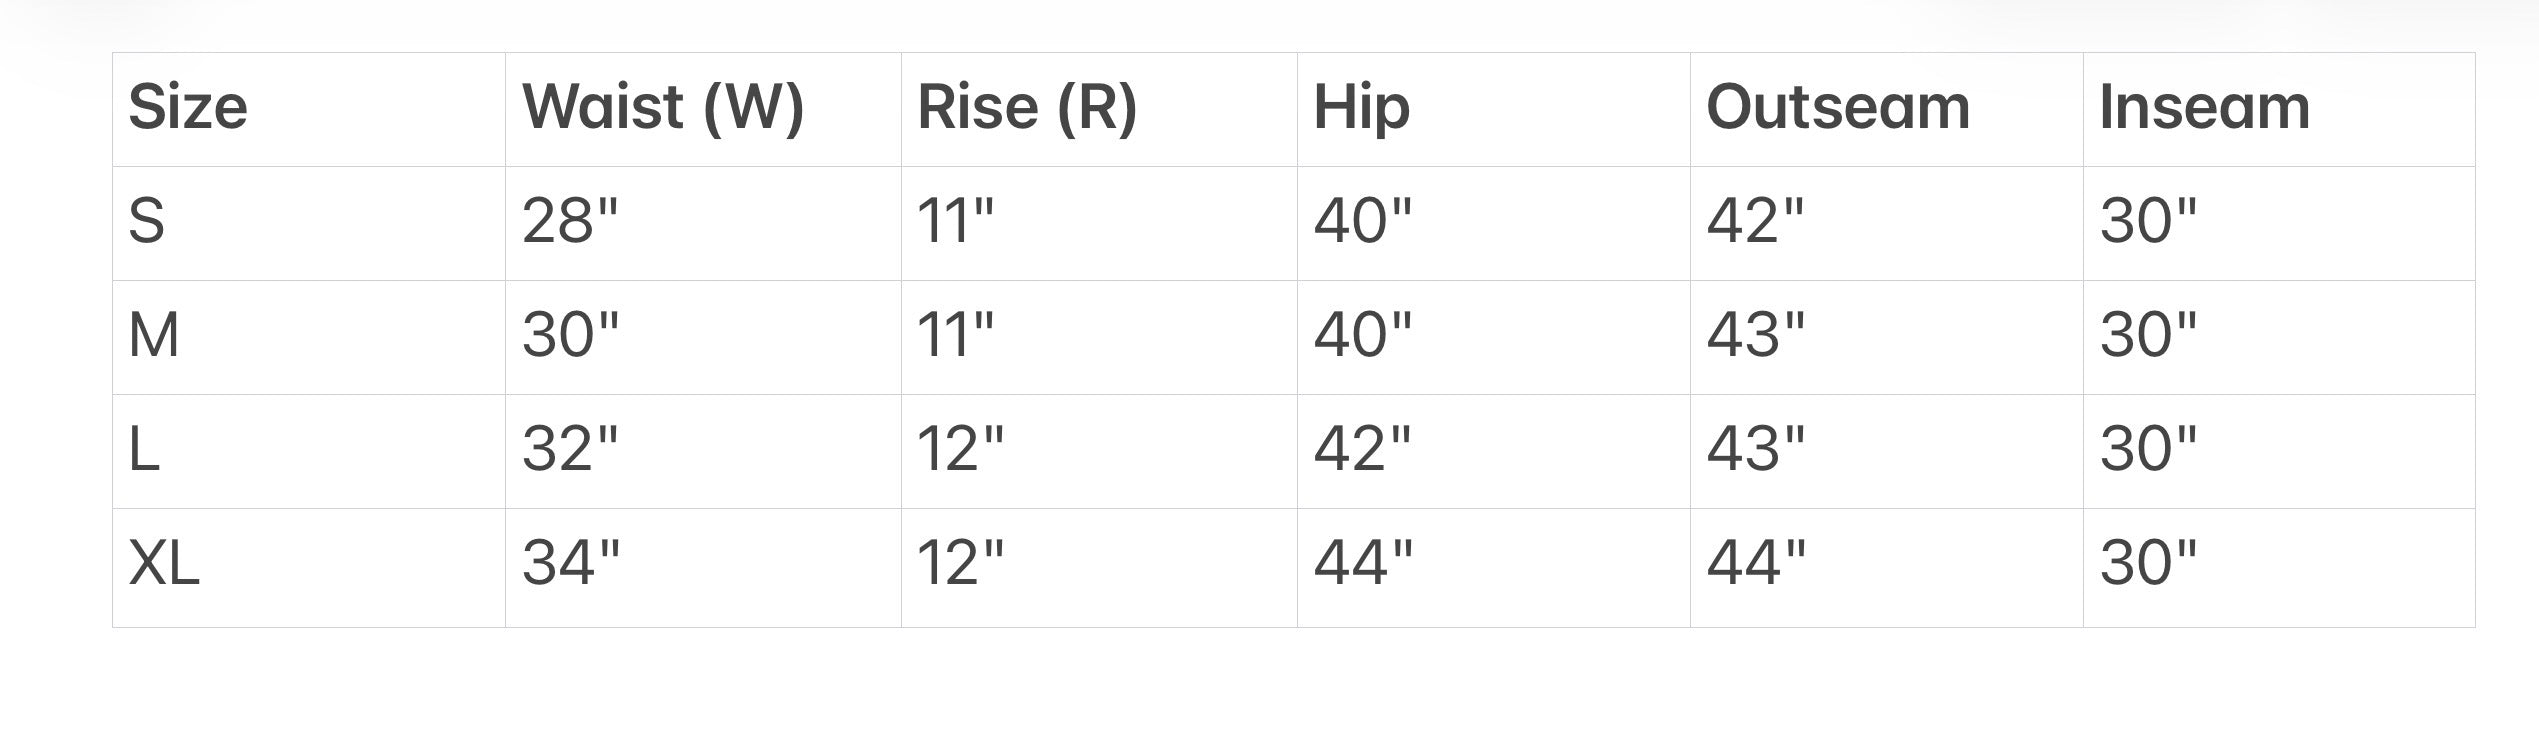Click the 44" hip cell for XL
2539x741 pixels.
(x=1363, y=563)
